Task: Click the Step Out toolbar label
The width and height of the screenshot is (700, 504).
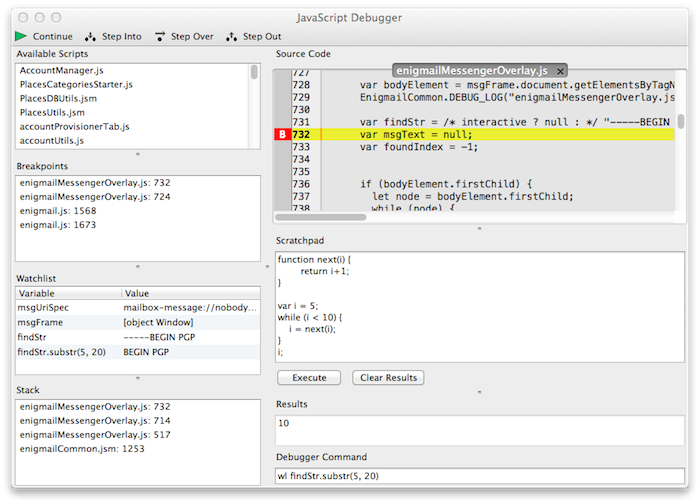Action: [262, 37]
